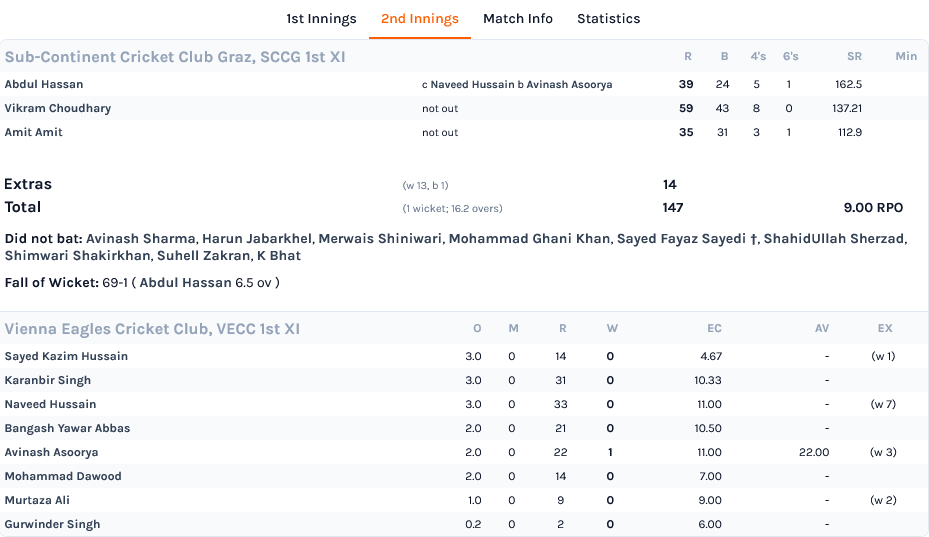Click bowler Murtaza Ali
The image size is (929, 537).
point(37,500)
